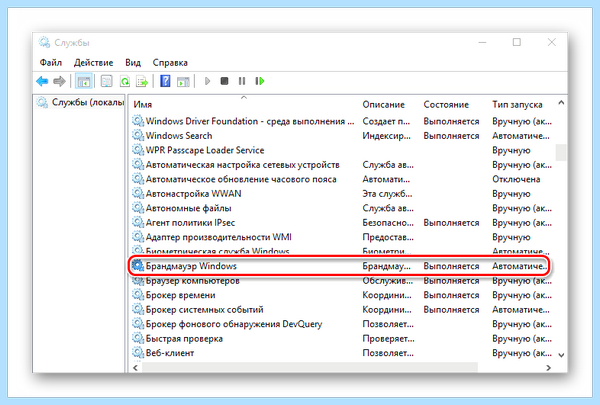Select the Быстрая проверка service

341,339
